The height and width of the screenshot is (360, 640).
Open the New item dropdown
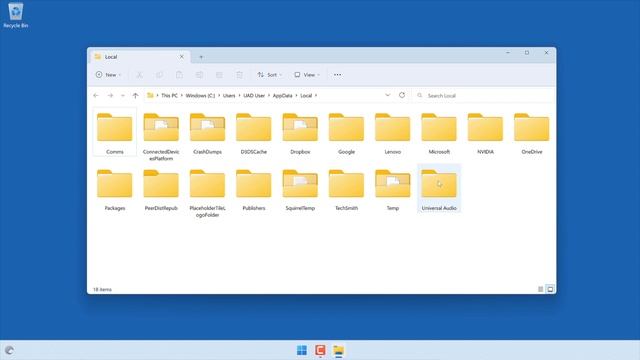pyautogui.click(x=108, y=75)
